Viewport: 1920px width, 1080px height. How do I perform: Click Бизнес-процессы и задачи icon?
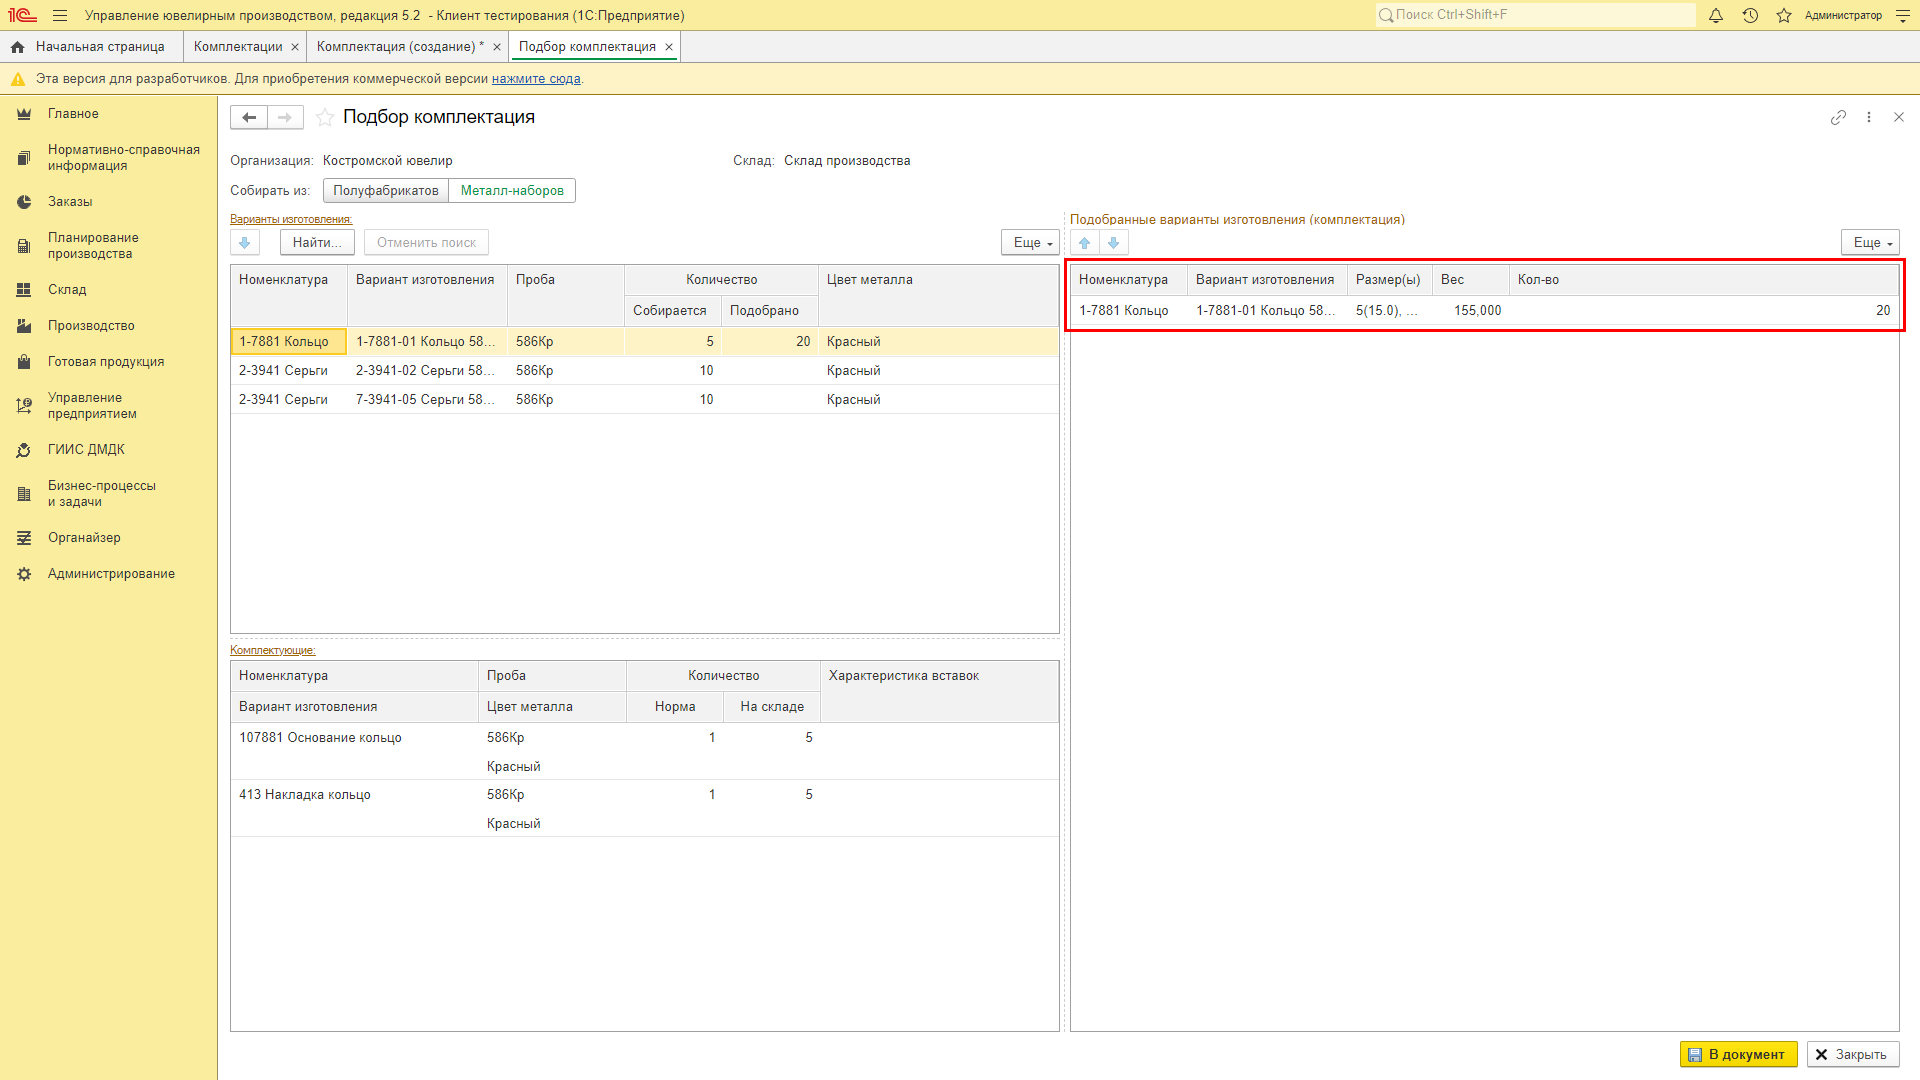click(x=24, y=494)
